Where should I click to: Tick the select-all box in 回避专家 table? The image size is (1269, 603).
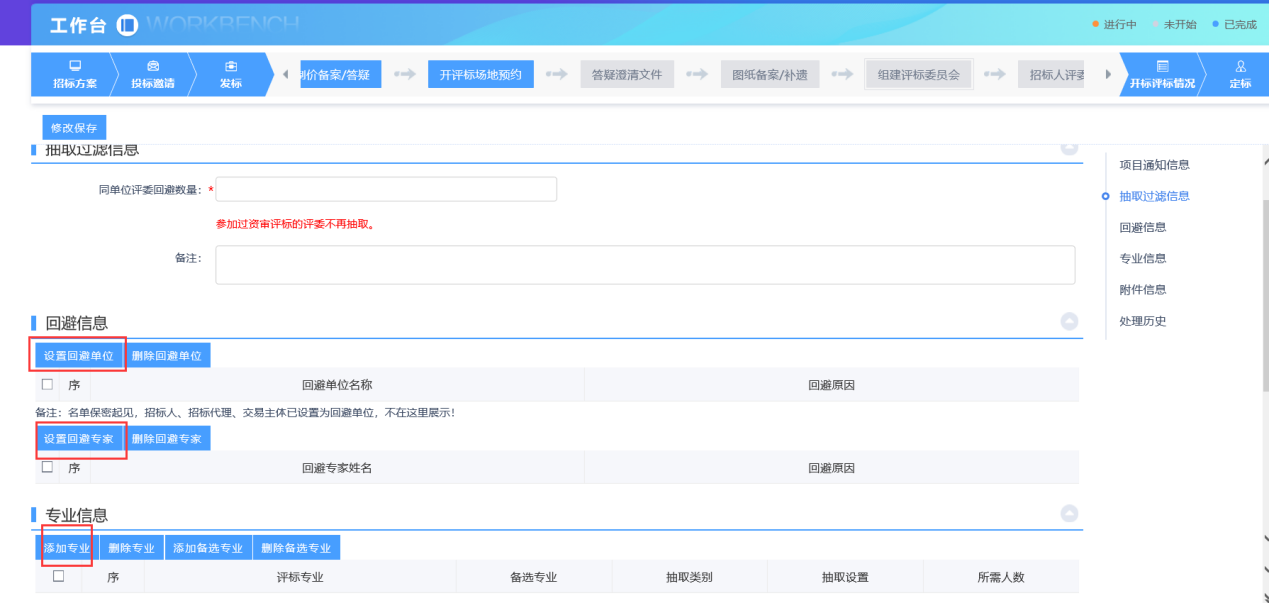pos(47,467)
